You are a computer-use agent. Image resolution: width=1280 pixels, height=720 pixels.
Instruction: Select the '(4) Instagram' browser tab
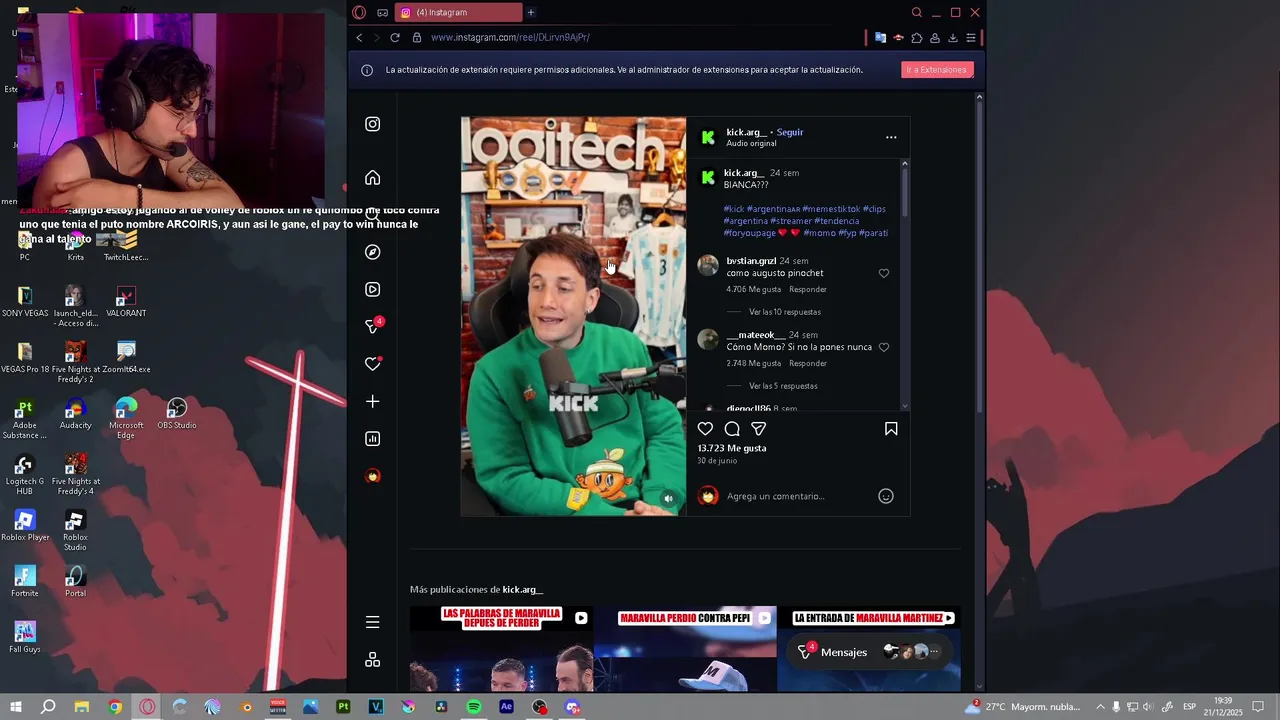[458, 12]
